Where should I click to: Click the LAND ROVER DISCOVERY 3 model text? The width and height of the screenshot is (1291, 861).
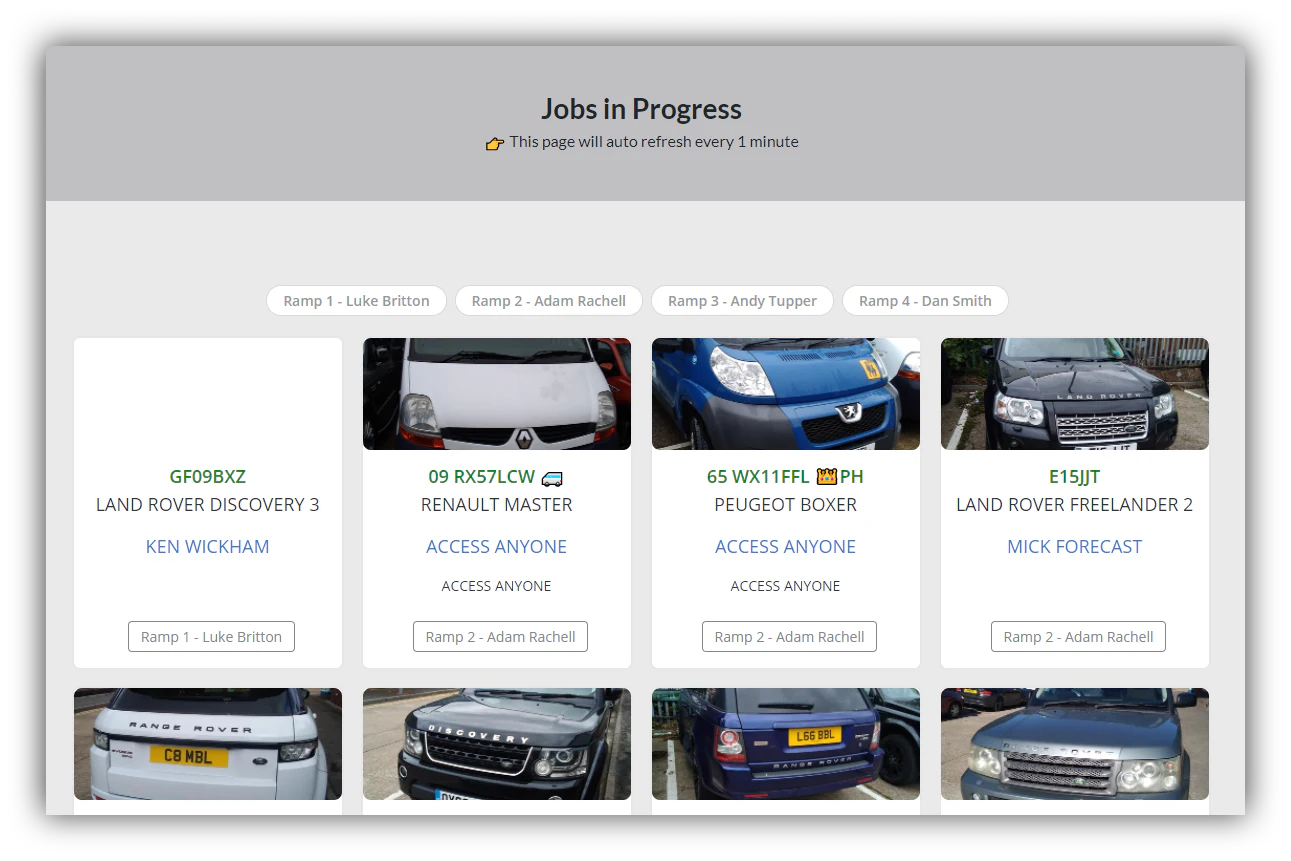(x=208, y=505)
